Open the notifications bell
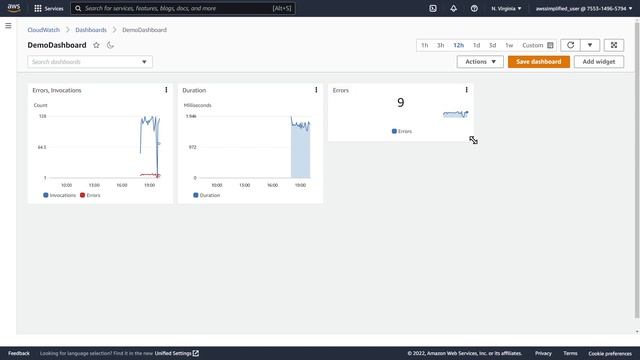This screenshot has height=360, width=640. click(x=453, y=8)
